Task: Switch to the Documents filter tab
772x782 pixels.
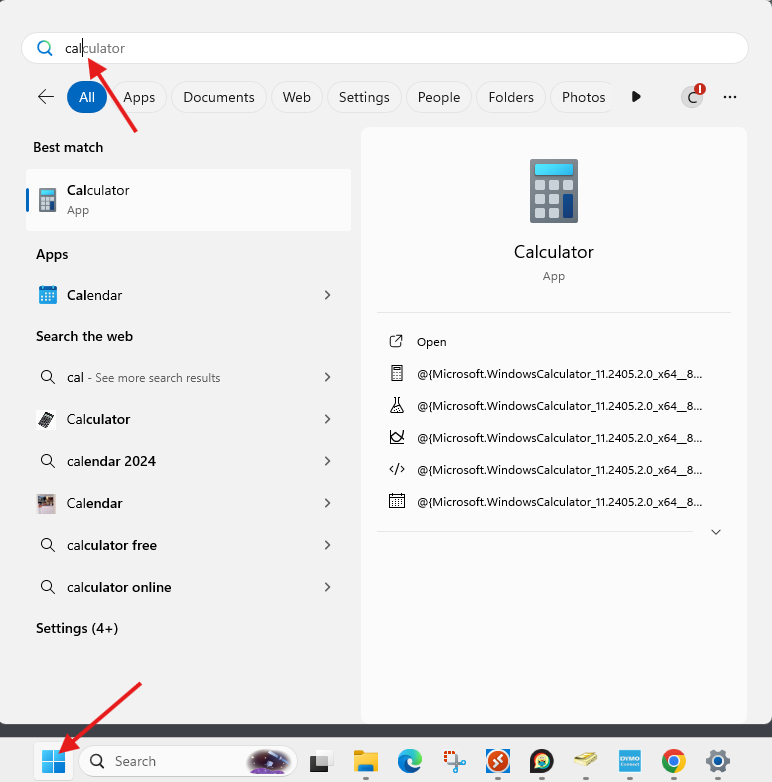Action: click(x=219, y=97)
